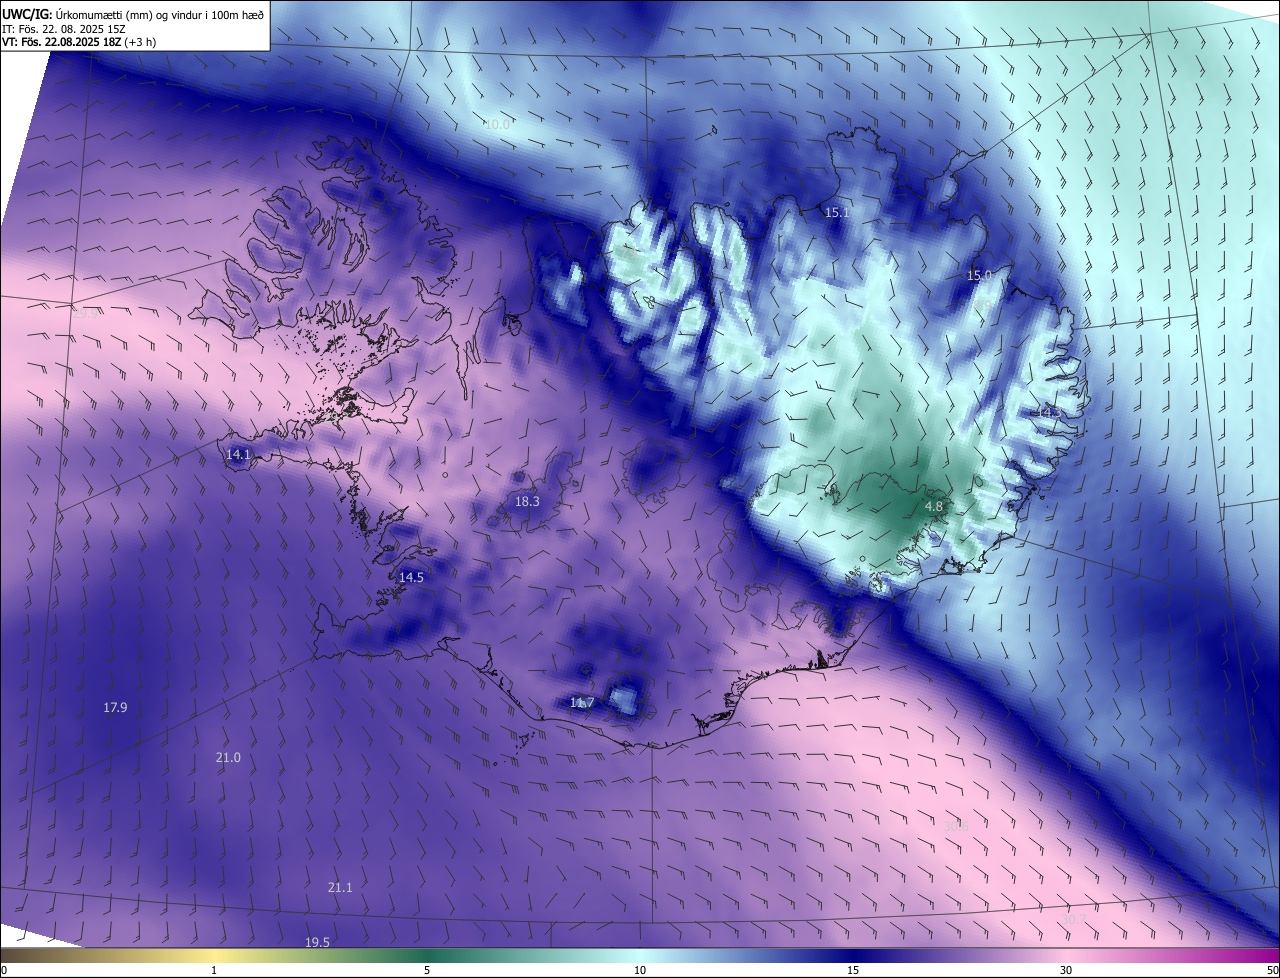Click the colorbar tick label 5
Viewport: 1280px width, 978px height.
tap(427, 970)
